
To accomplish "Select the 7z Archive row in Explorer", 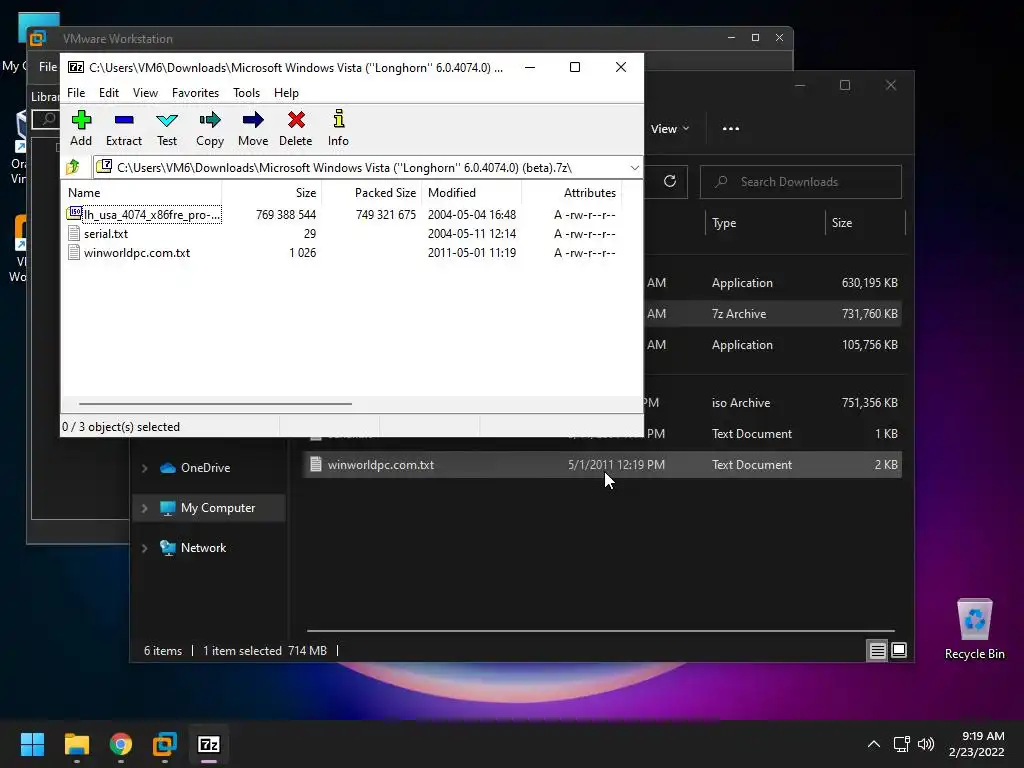I will (x=771, y=313).
